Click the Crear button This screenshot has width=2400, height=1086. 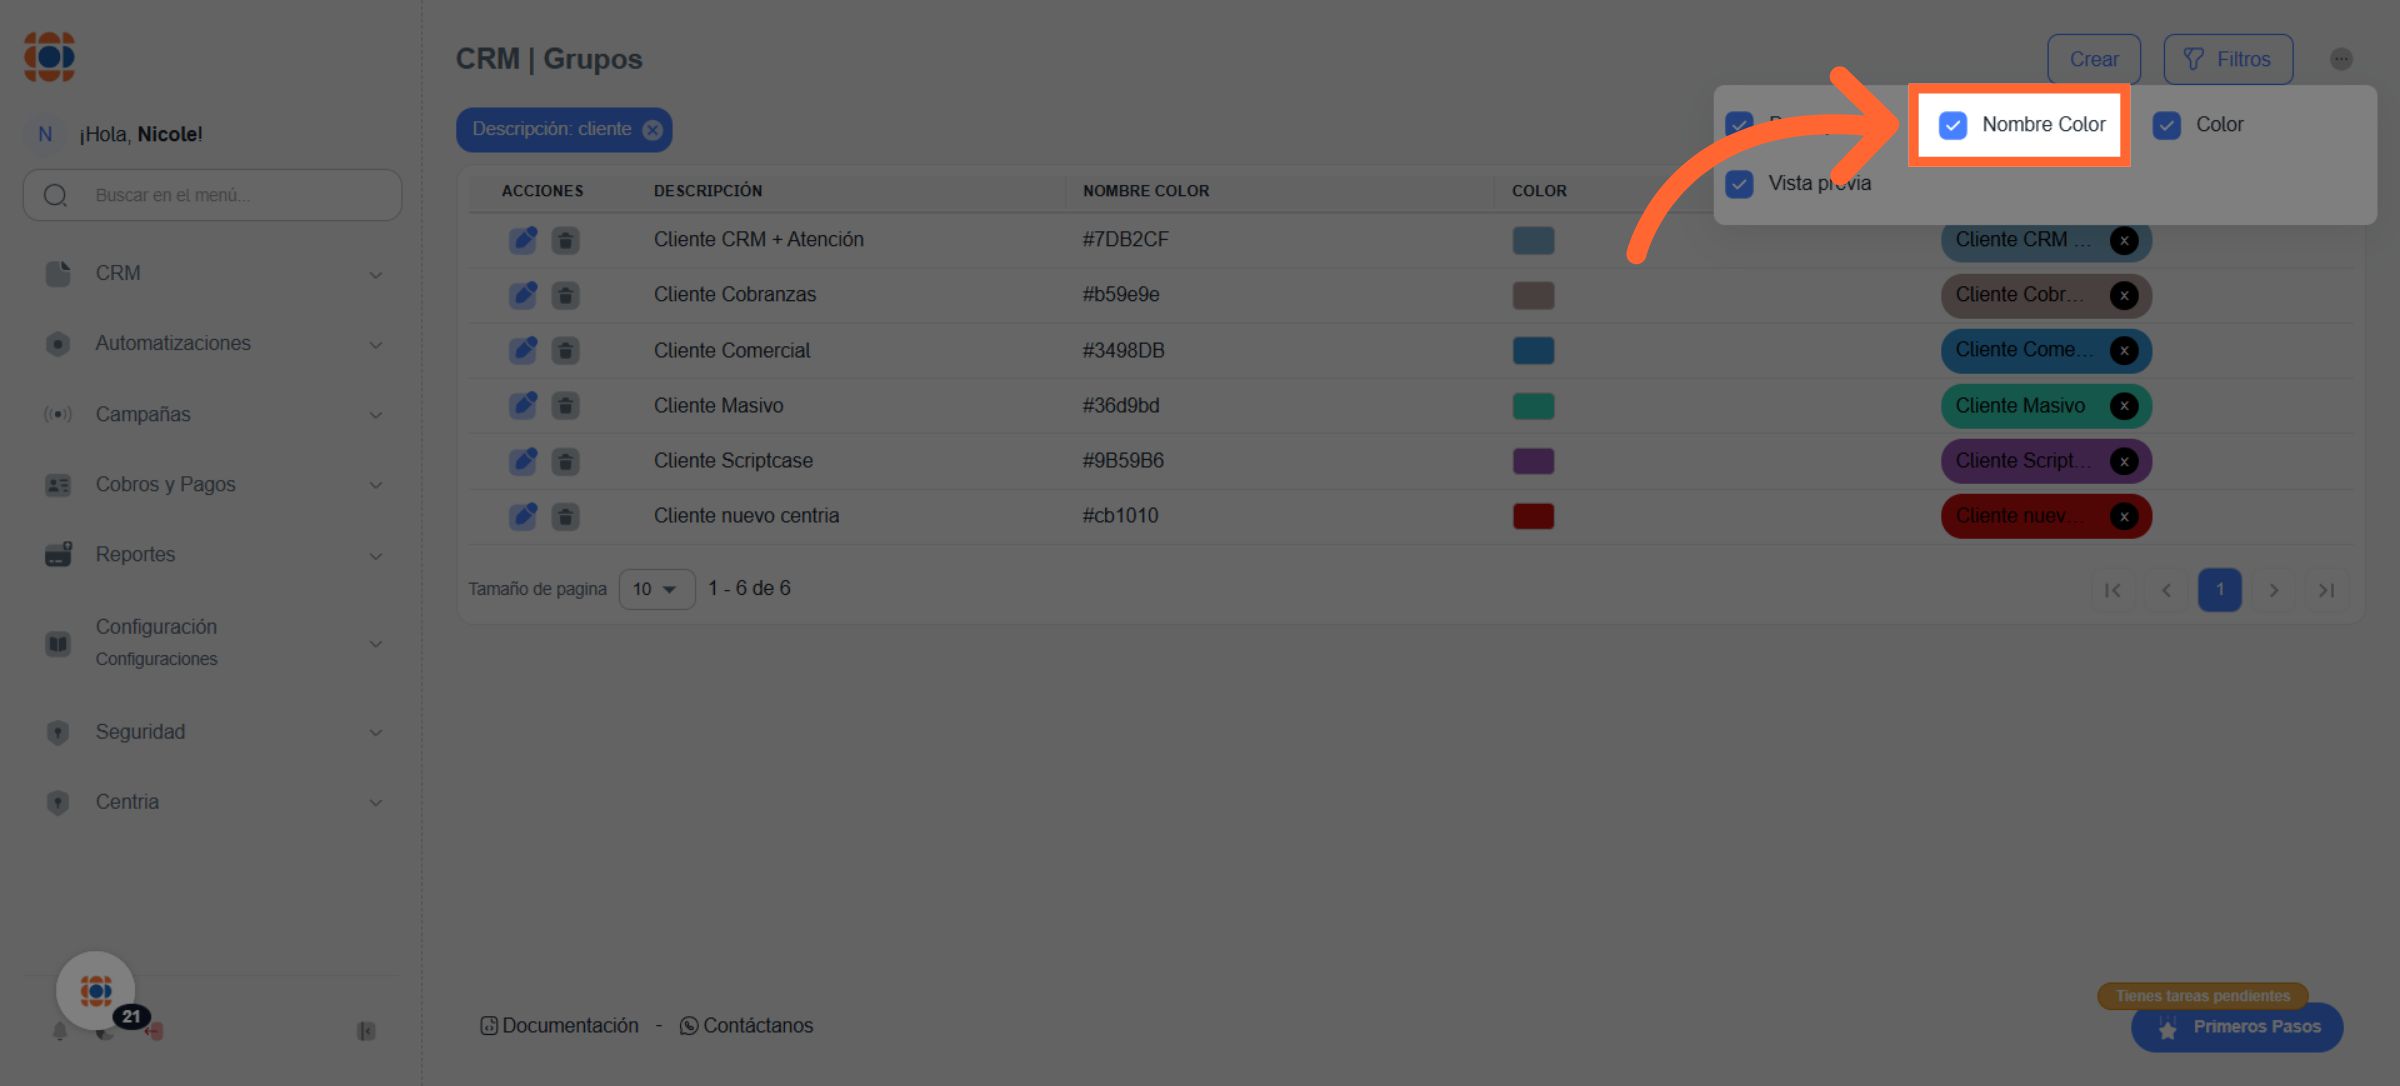coord(2093,59)
